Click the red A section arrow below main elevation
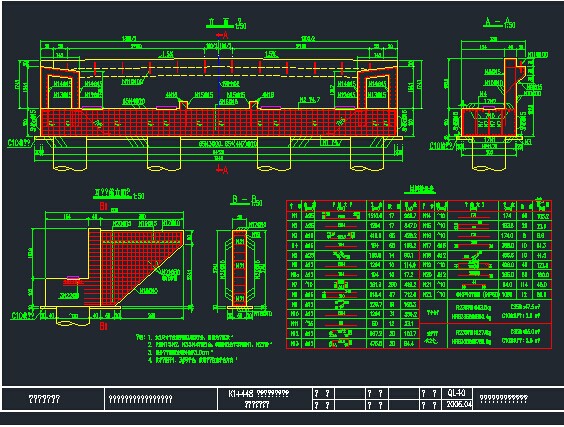 pyautogui.click(x=222, y=169)
